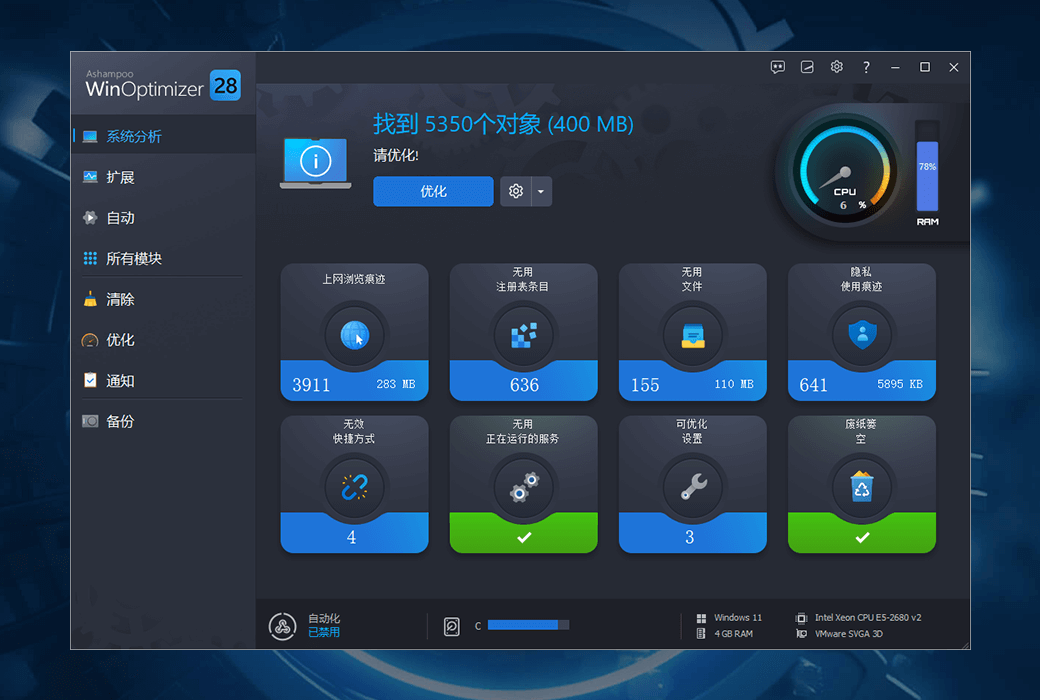The width and height of the screenshot is (1040, 700).
Task: Click the hard disk icon in status bar
Action: pos(452,626)
